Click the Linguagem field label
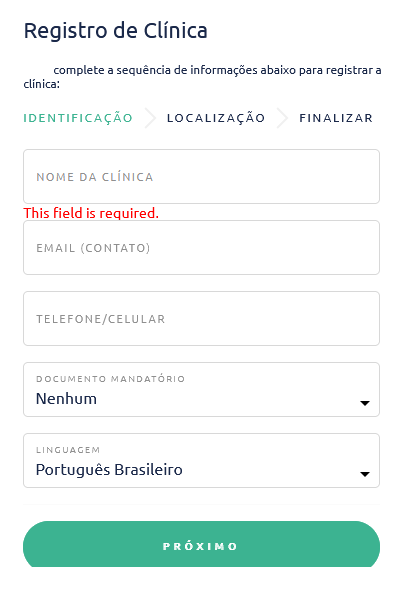408x615 pixels. (68, 450)
